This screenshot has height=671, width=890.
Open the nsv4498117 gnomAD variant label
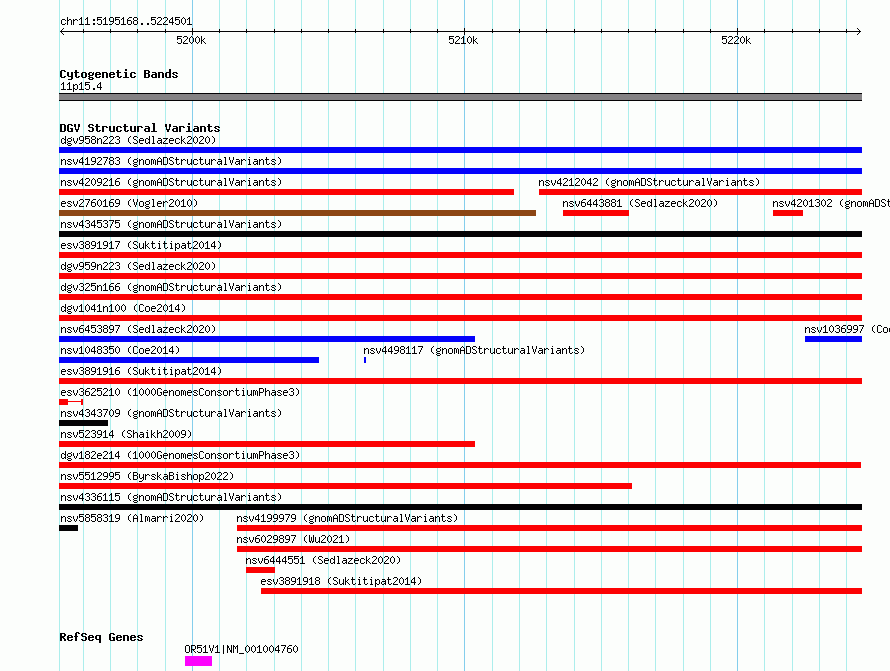click(474, 350)
